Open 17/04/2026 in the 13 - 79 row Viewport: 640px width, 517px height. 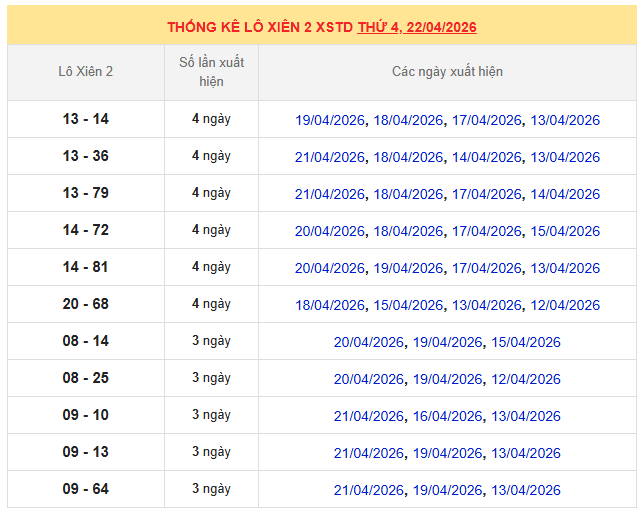pos(486,194)
